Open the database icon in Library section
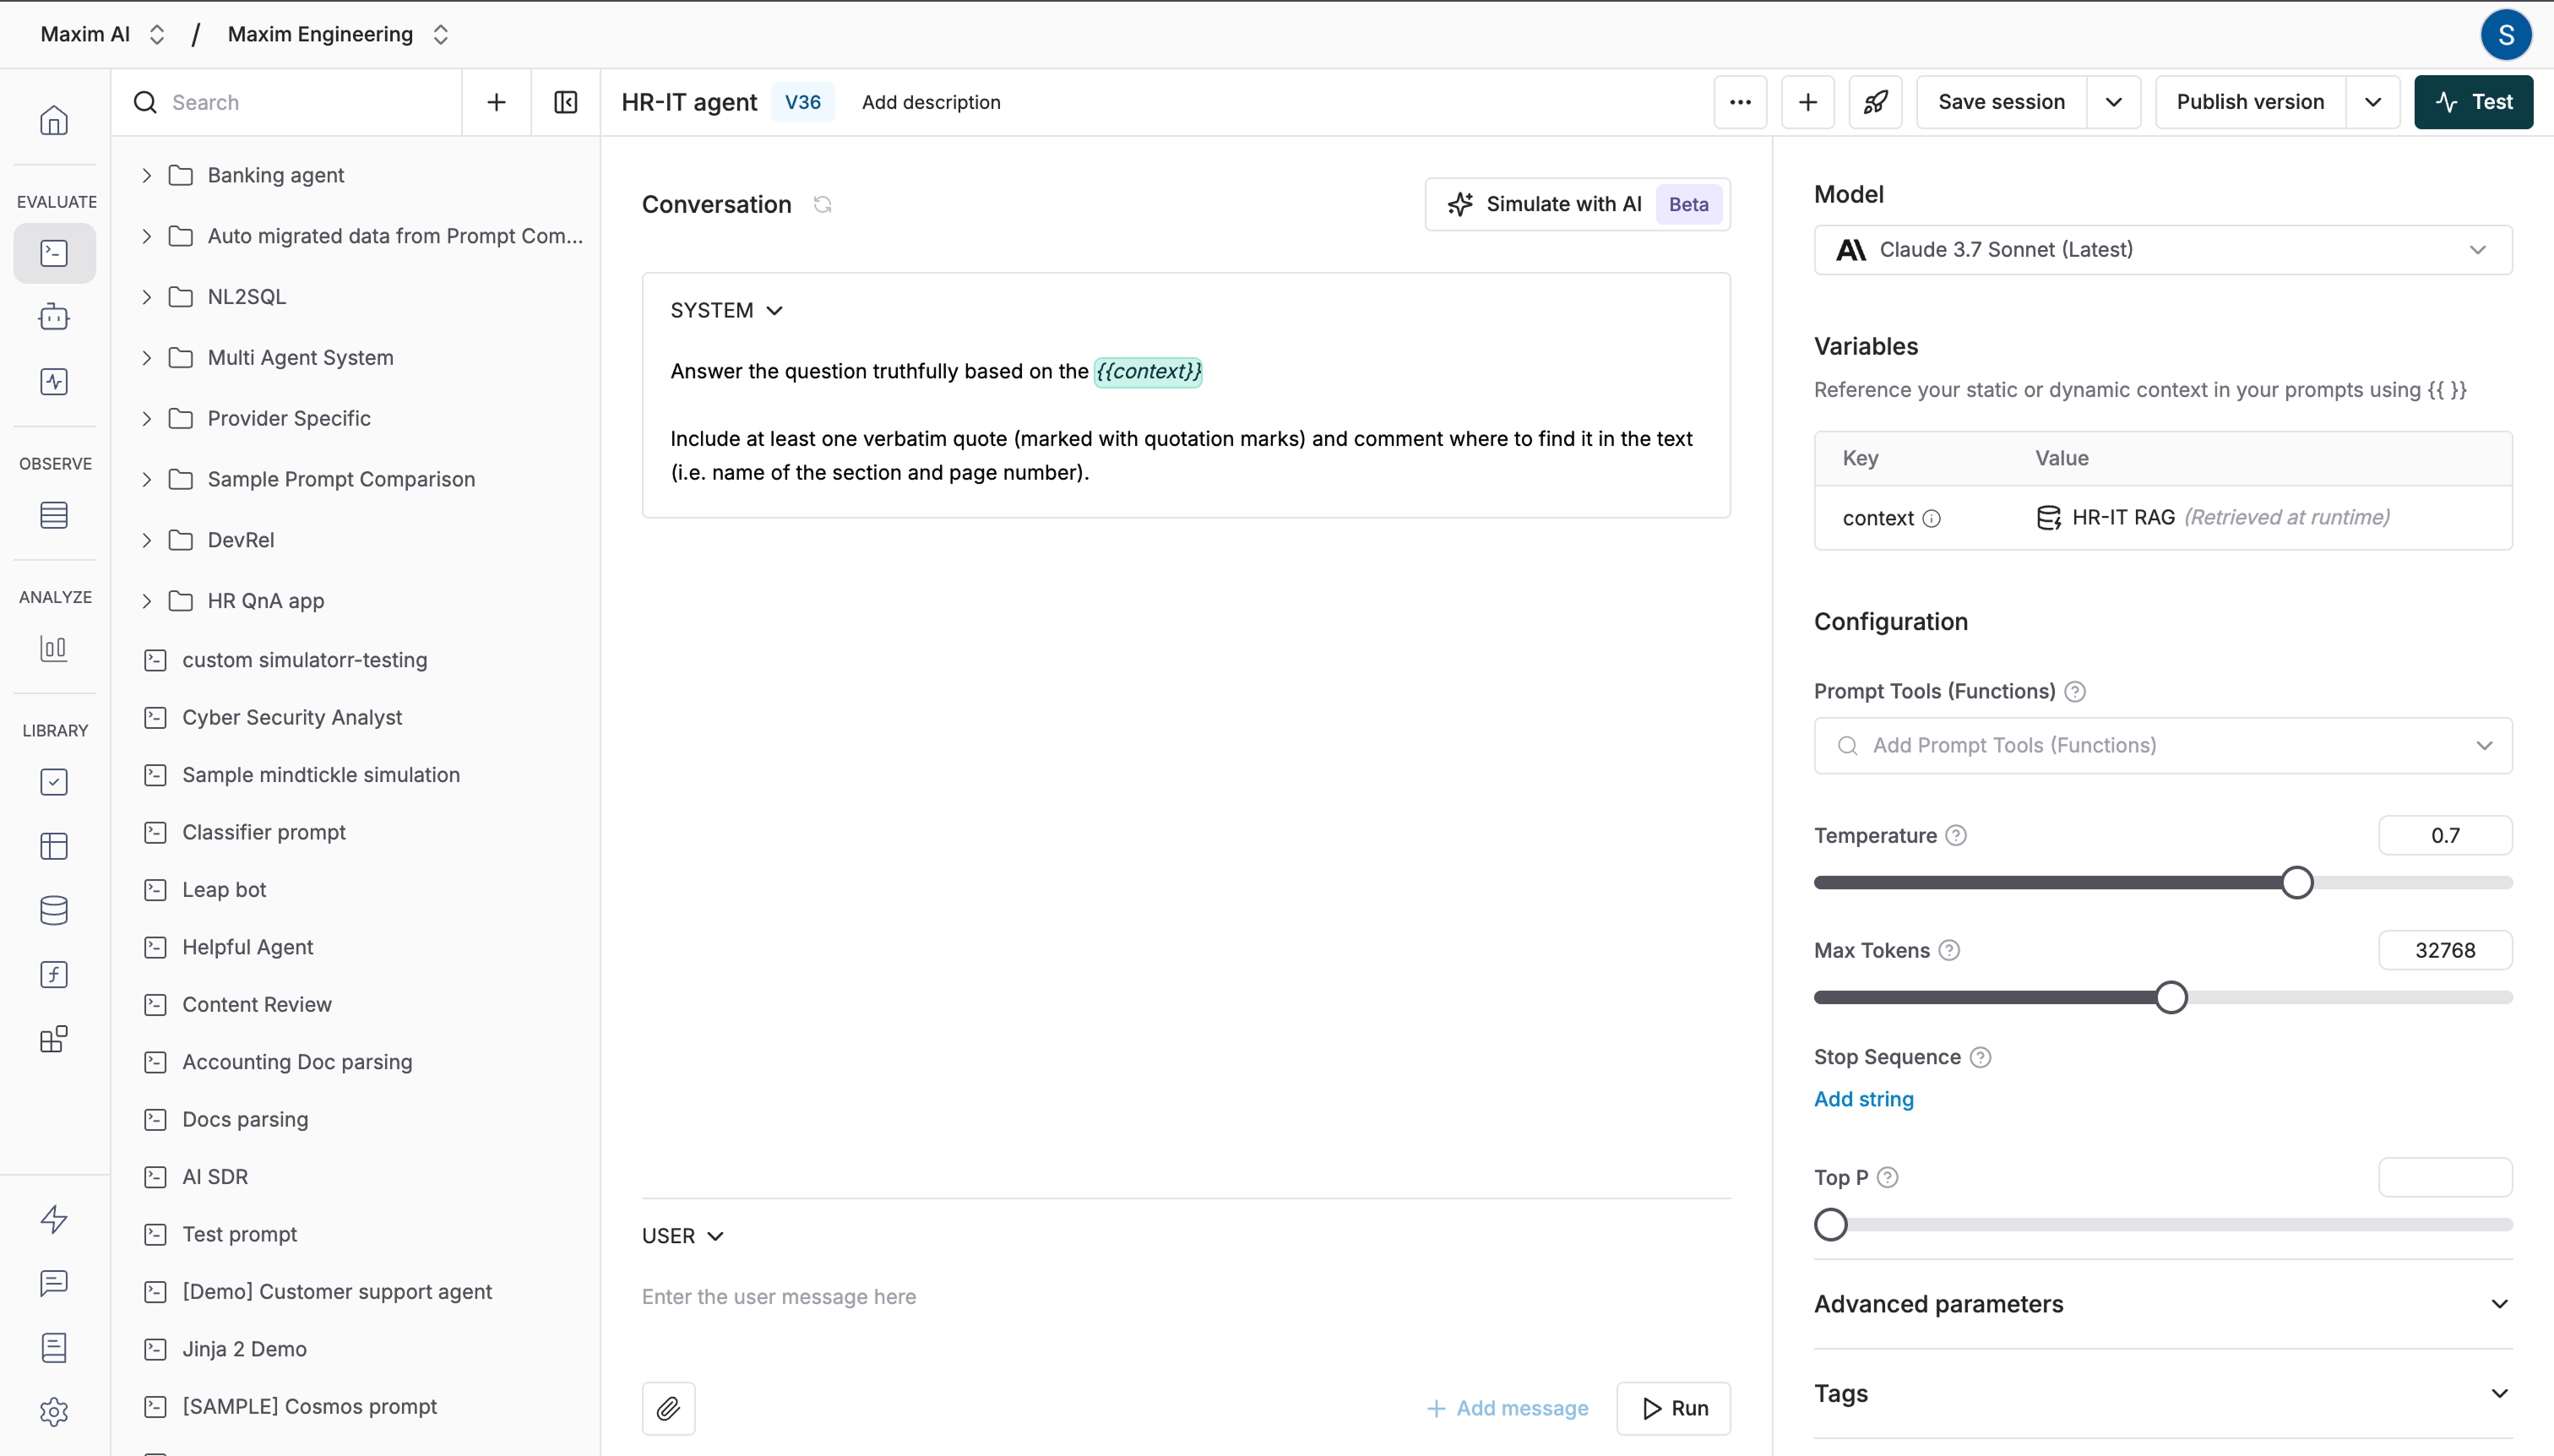Viewport: 2554px width, 1456px height. coord(54,910)
